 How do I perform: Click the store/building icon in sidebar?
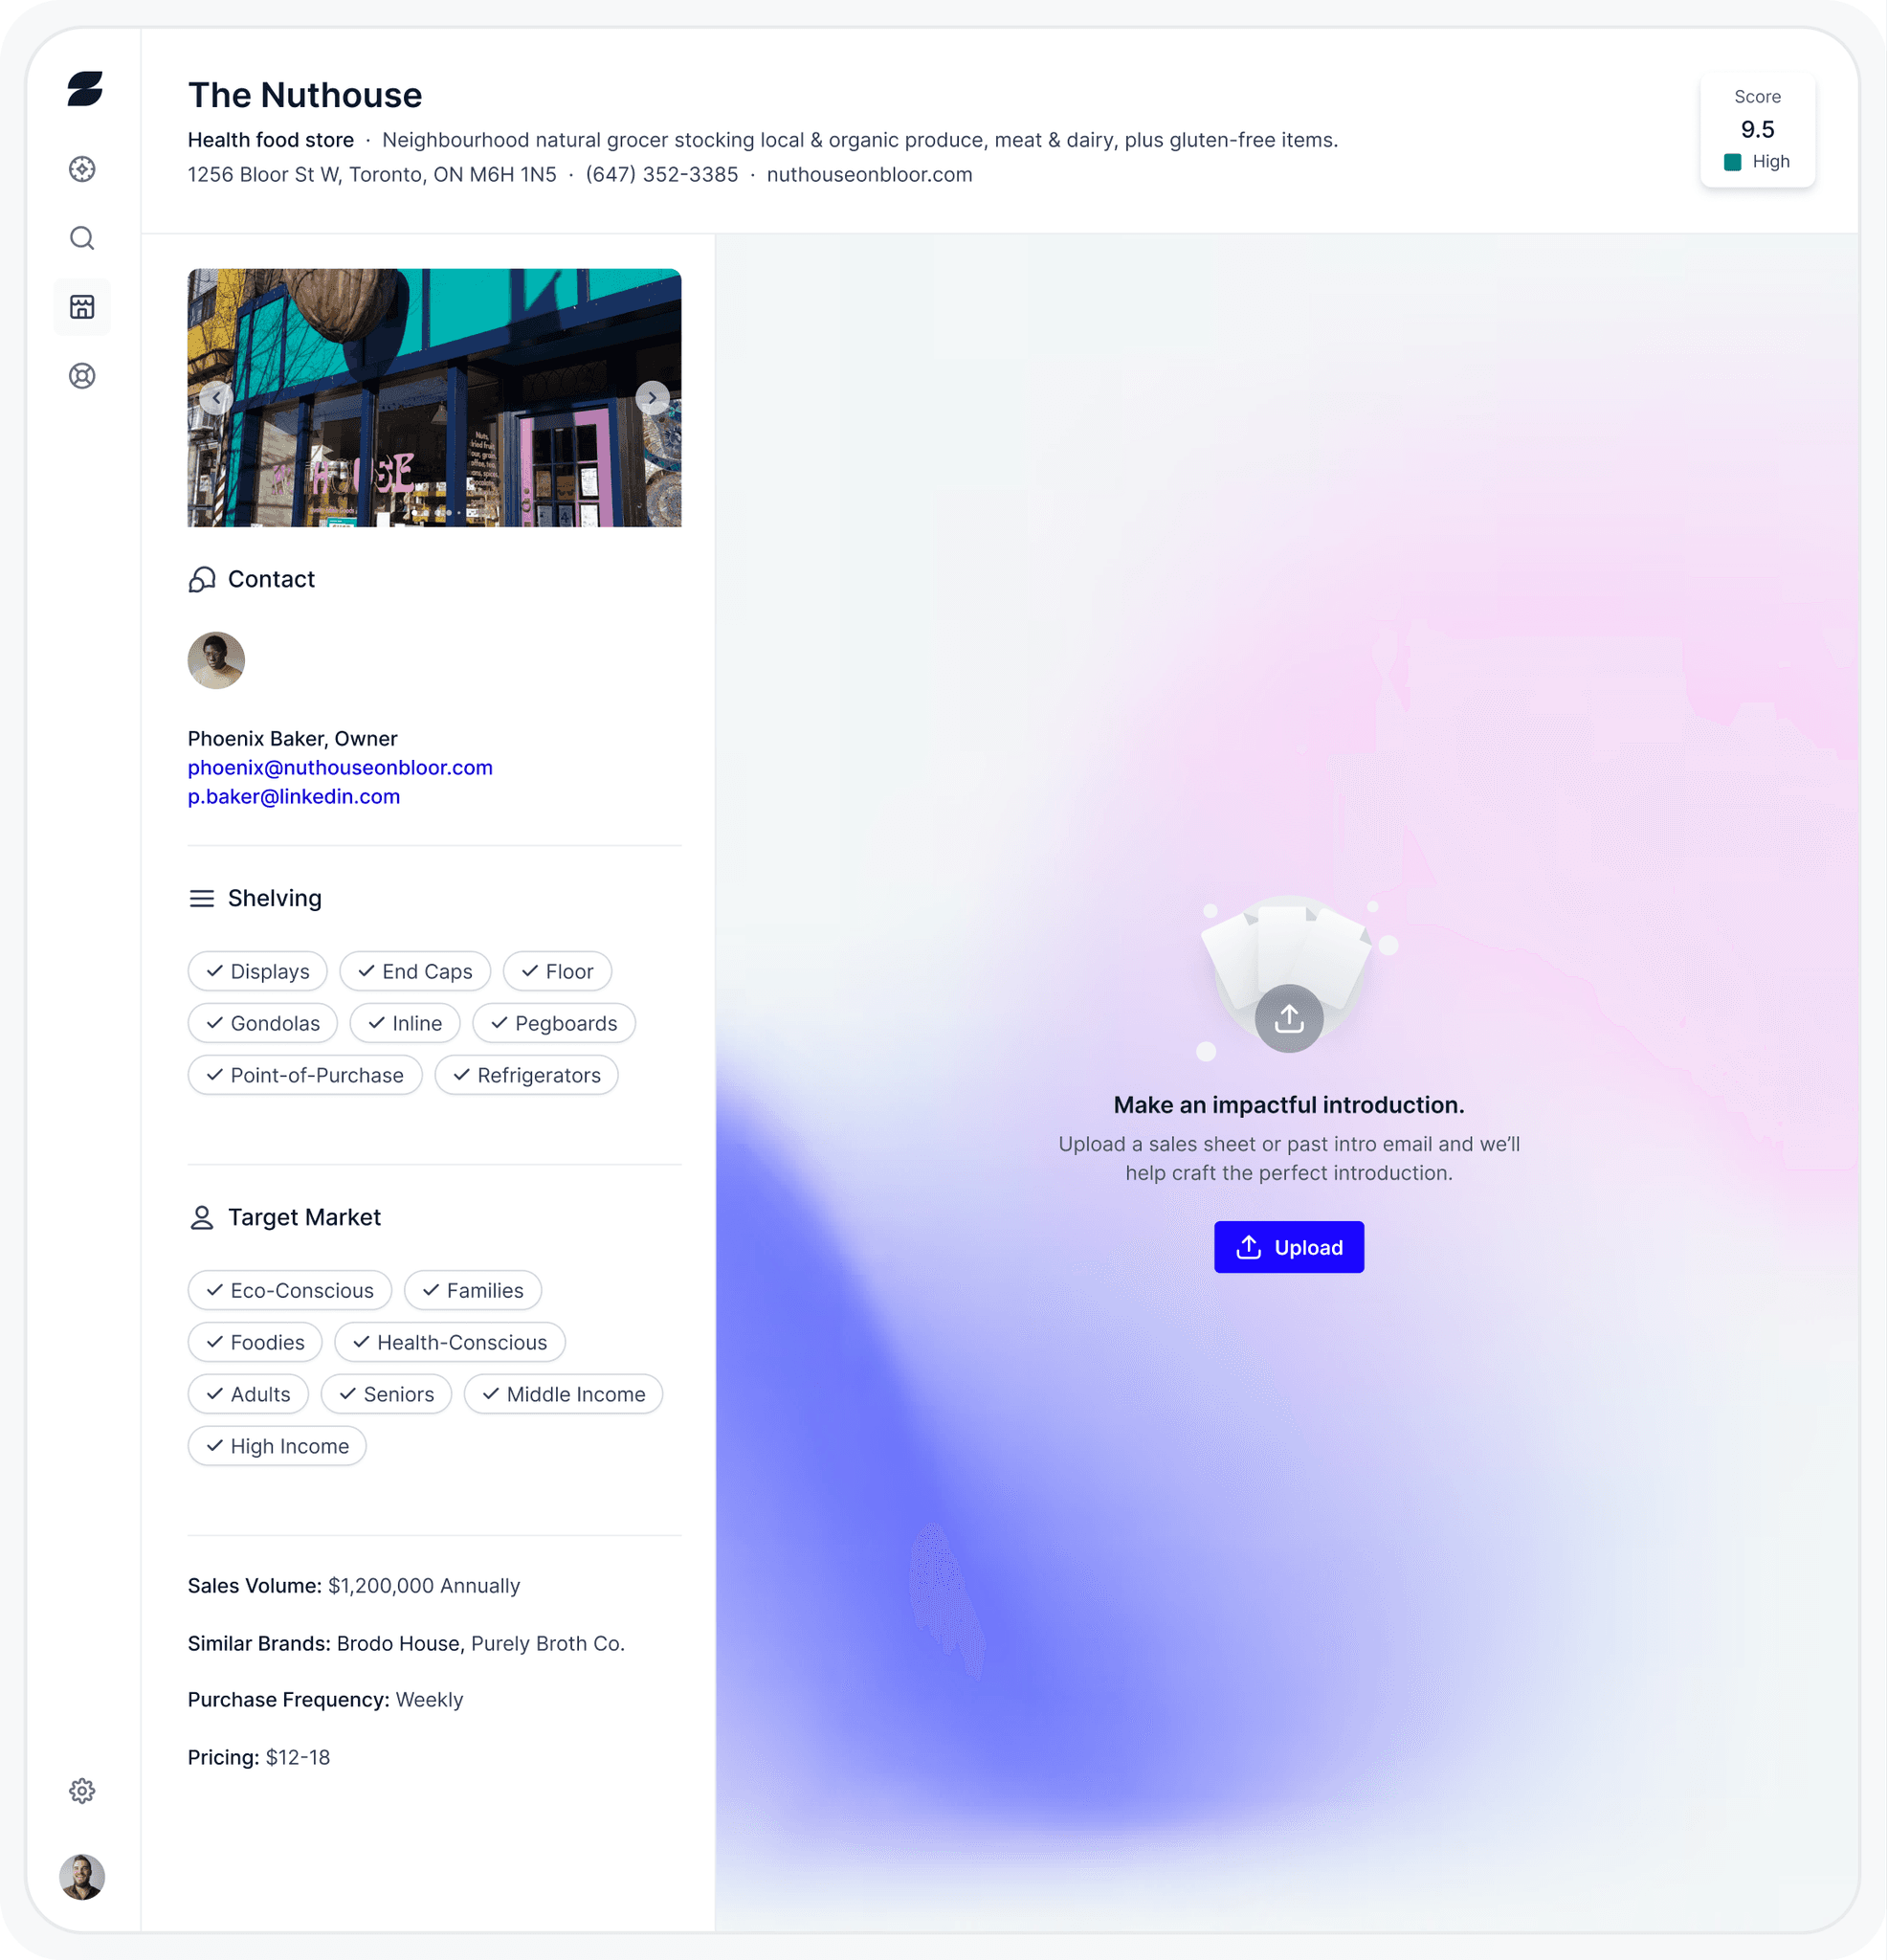[82, 306]
